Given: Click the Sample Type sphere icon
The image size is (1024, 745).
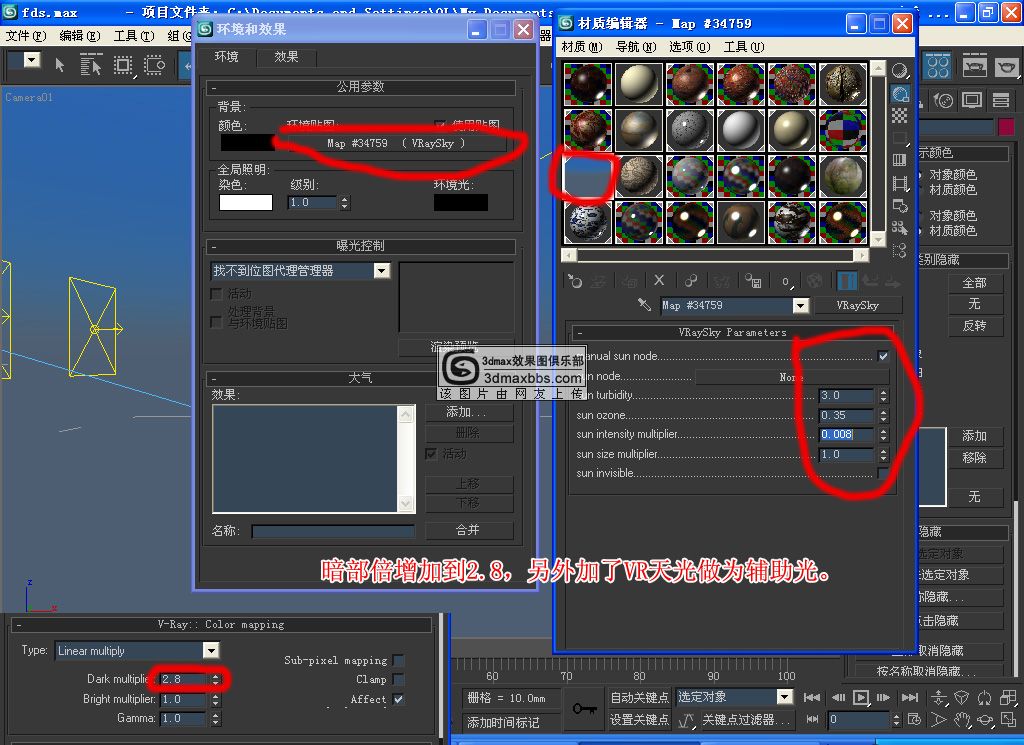Looking at the screenshot, I should click(900, 71).
